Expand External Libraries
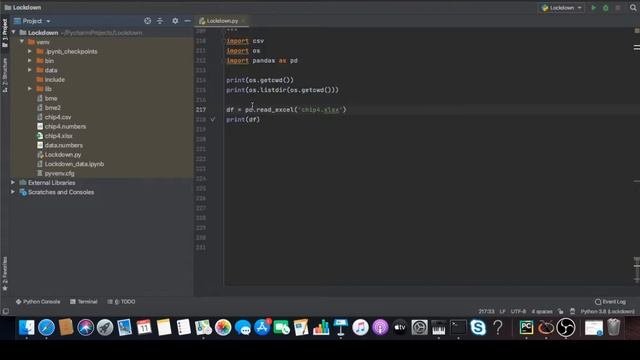 [x=13, y=182]
